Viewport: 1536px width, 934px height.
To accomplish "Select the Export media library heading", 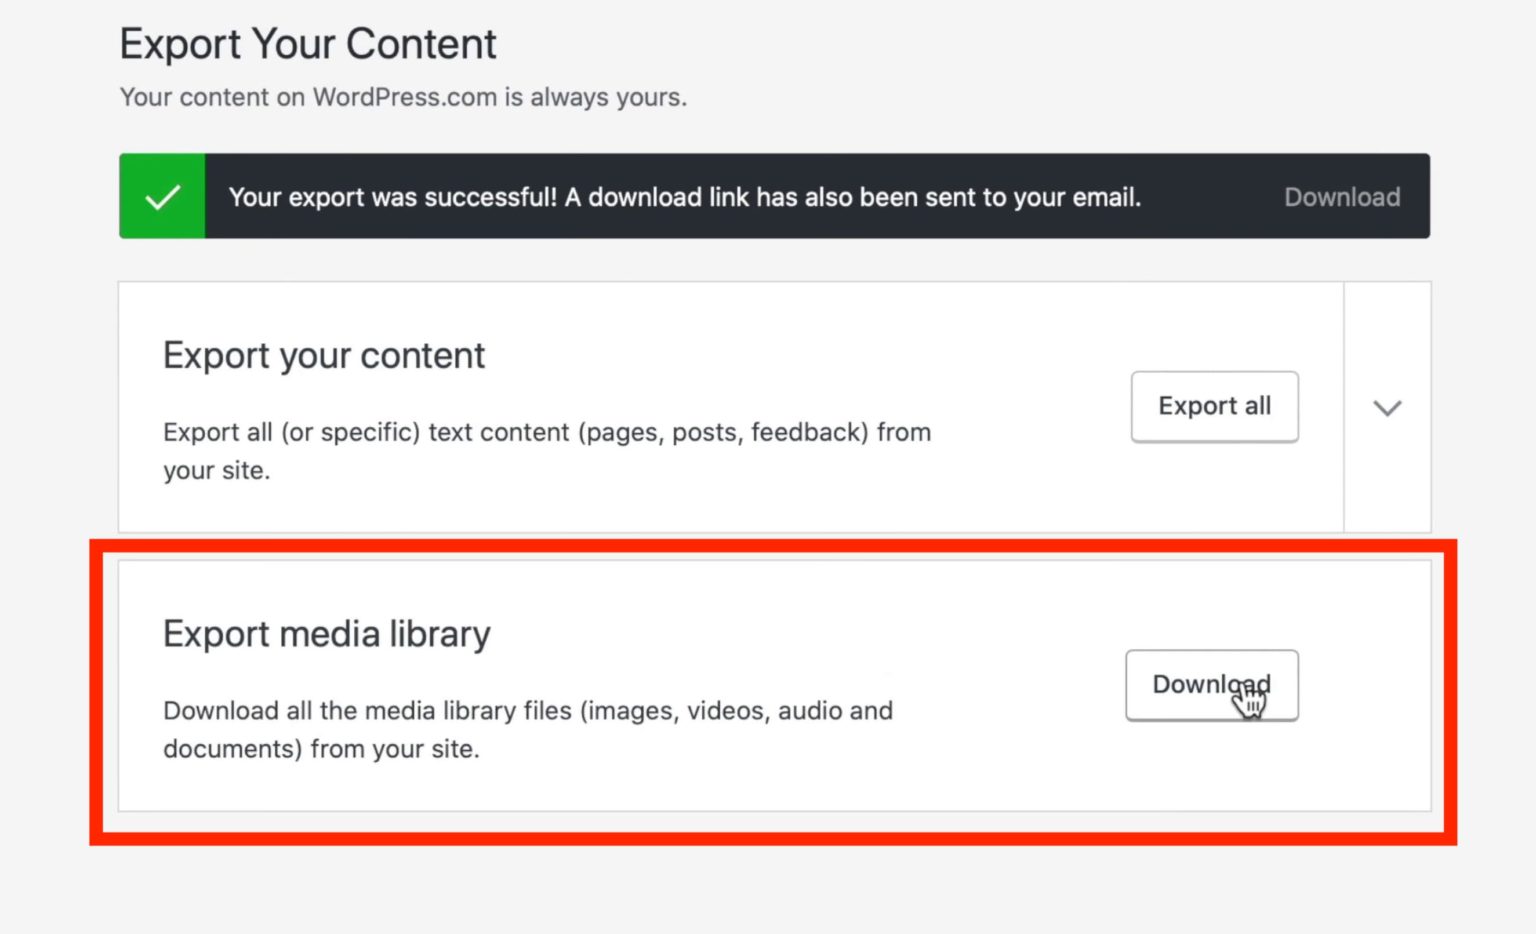I will tap(327, 633).
